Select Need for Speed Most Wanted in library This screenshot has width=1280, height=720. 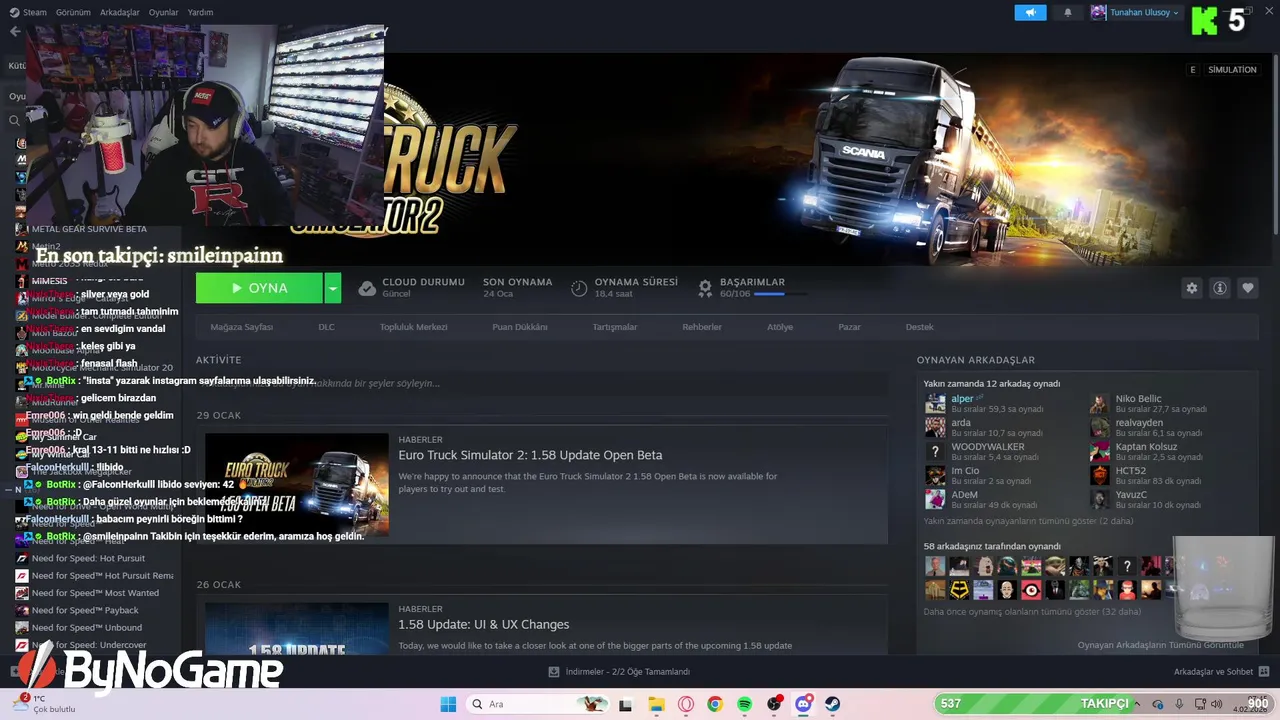tap(95, 593)
